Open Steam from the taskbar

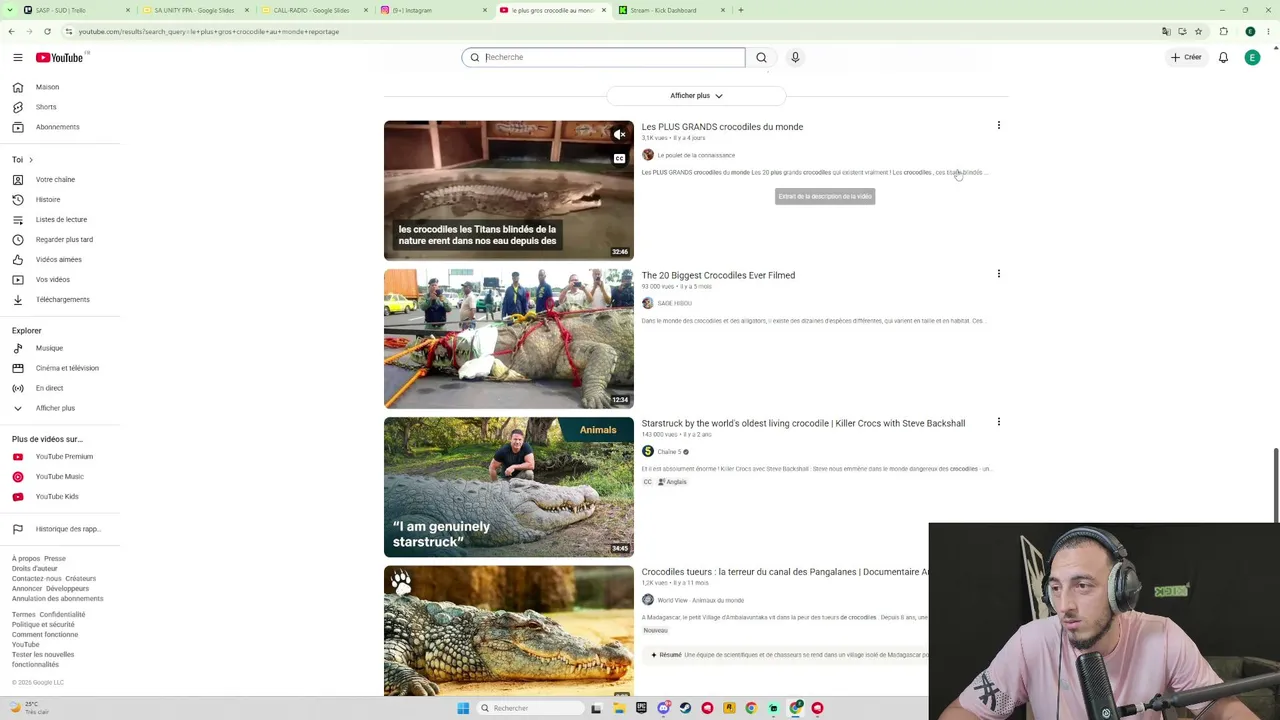685,708
